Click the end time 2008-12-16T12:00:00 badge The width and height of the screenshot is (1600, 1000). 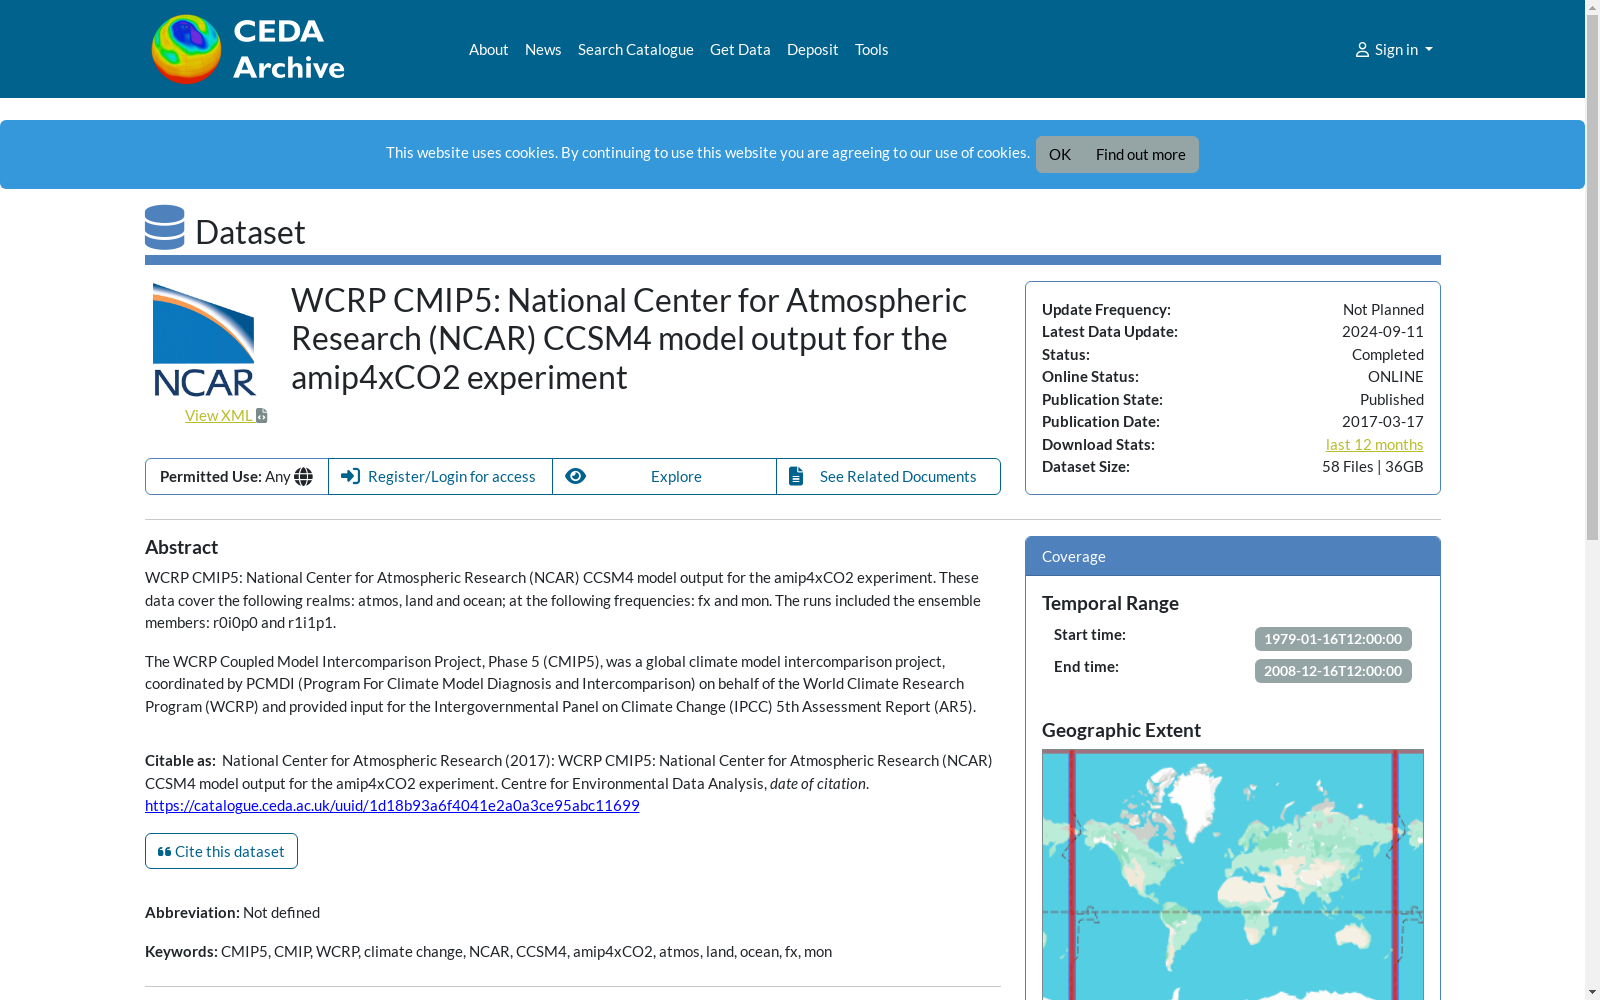[x=1333, y=671]
